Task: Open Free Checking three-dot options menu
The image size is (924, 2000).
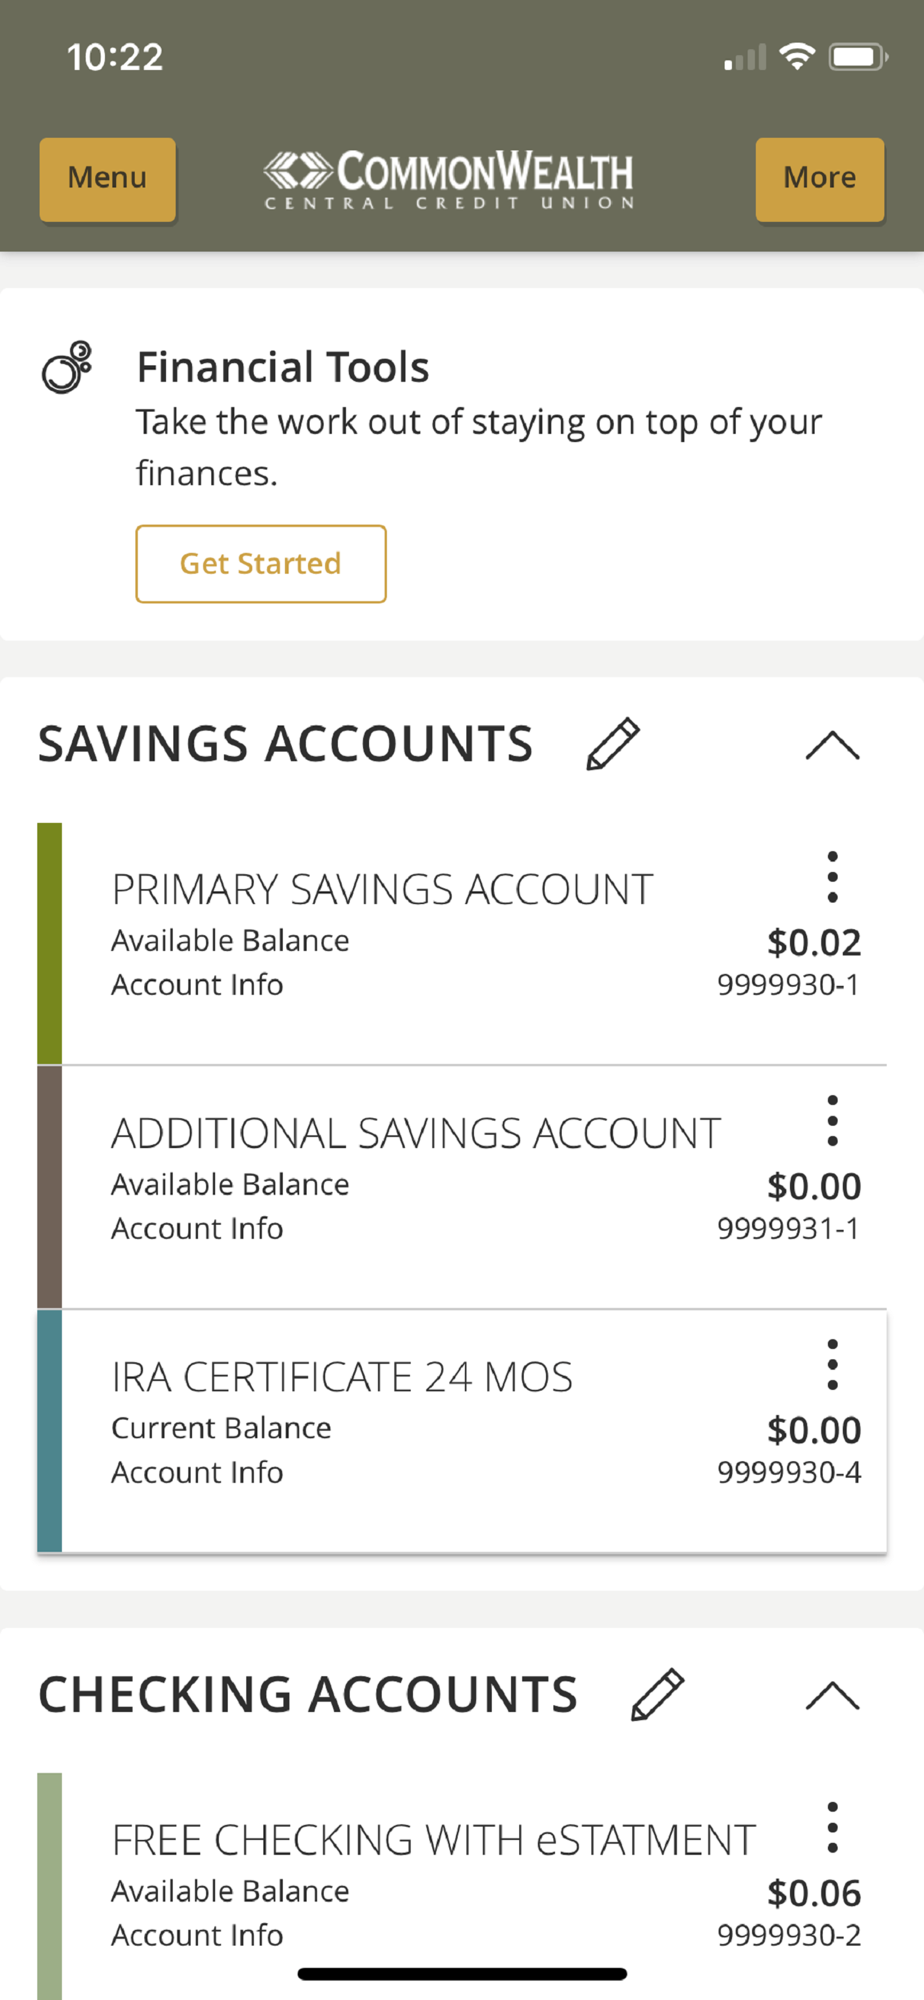Action: pos(832,1828)
